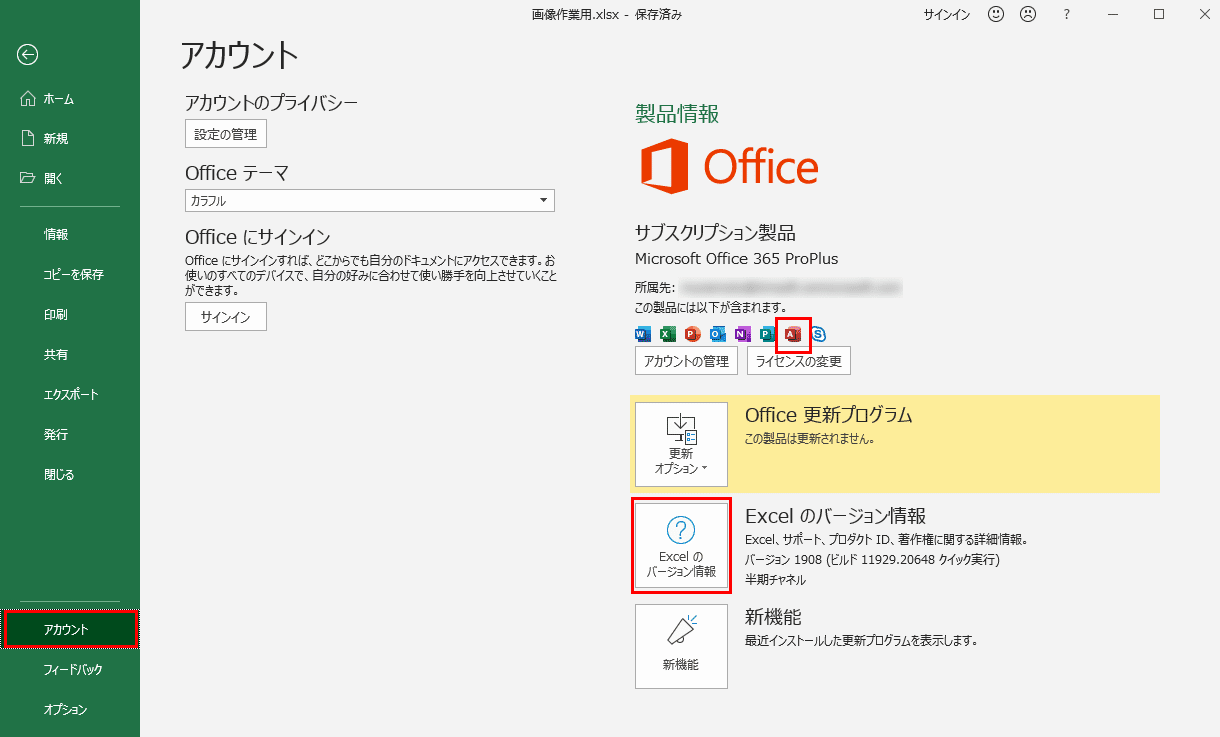
Task: Click the Microsoft Office 365 ProPlus text
Action: click(737, 259)
